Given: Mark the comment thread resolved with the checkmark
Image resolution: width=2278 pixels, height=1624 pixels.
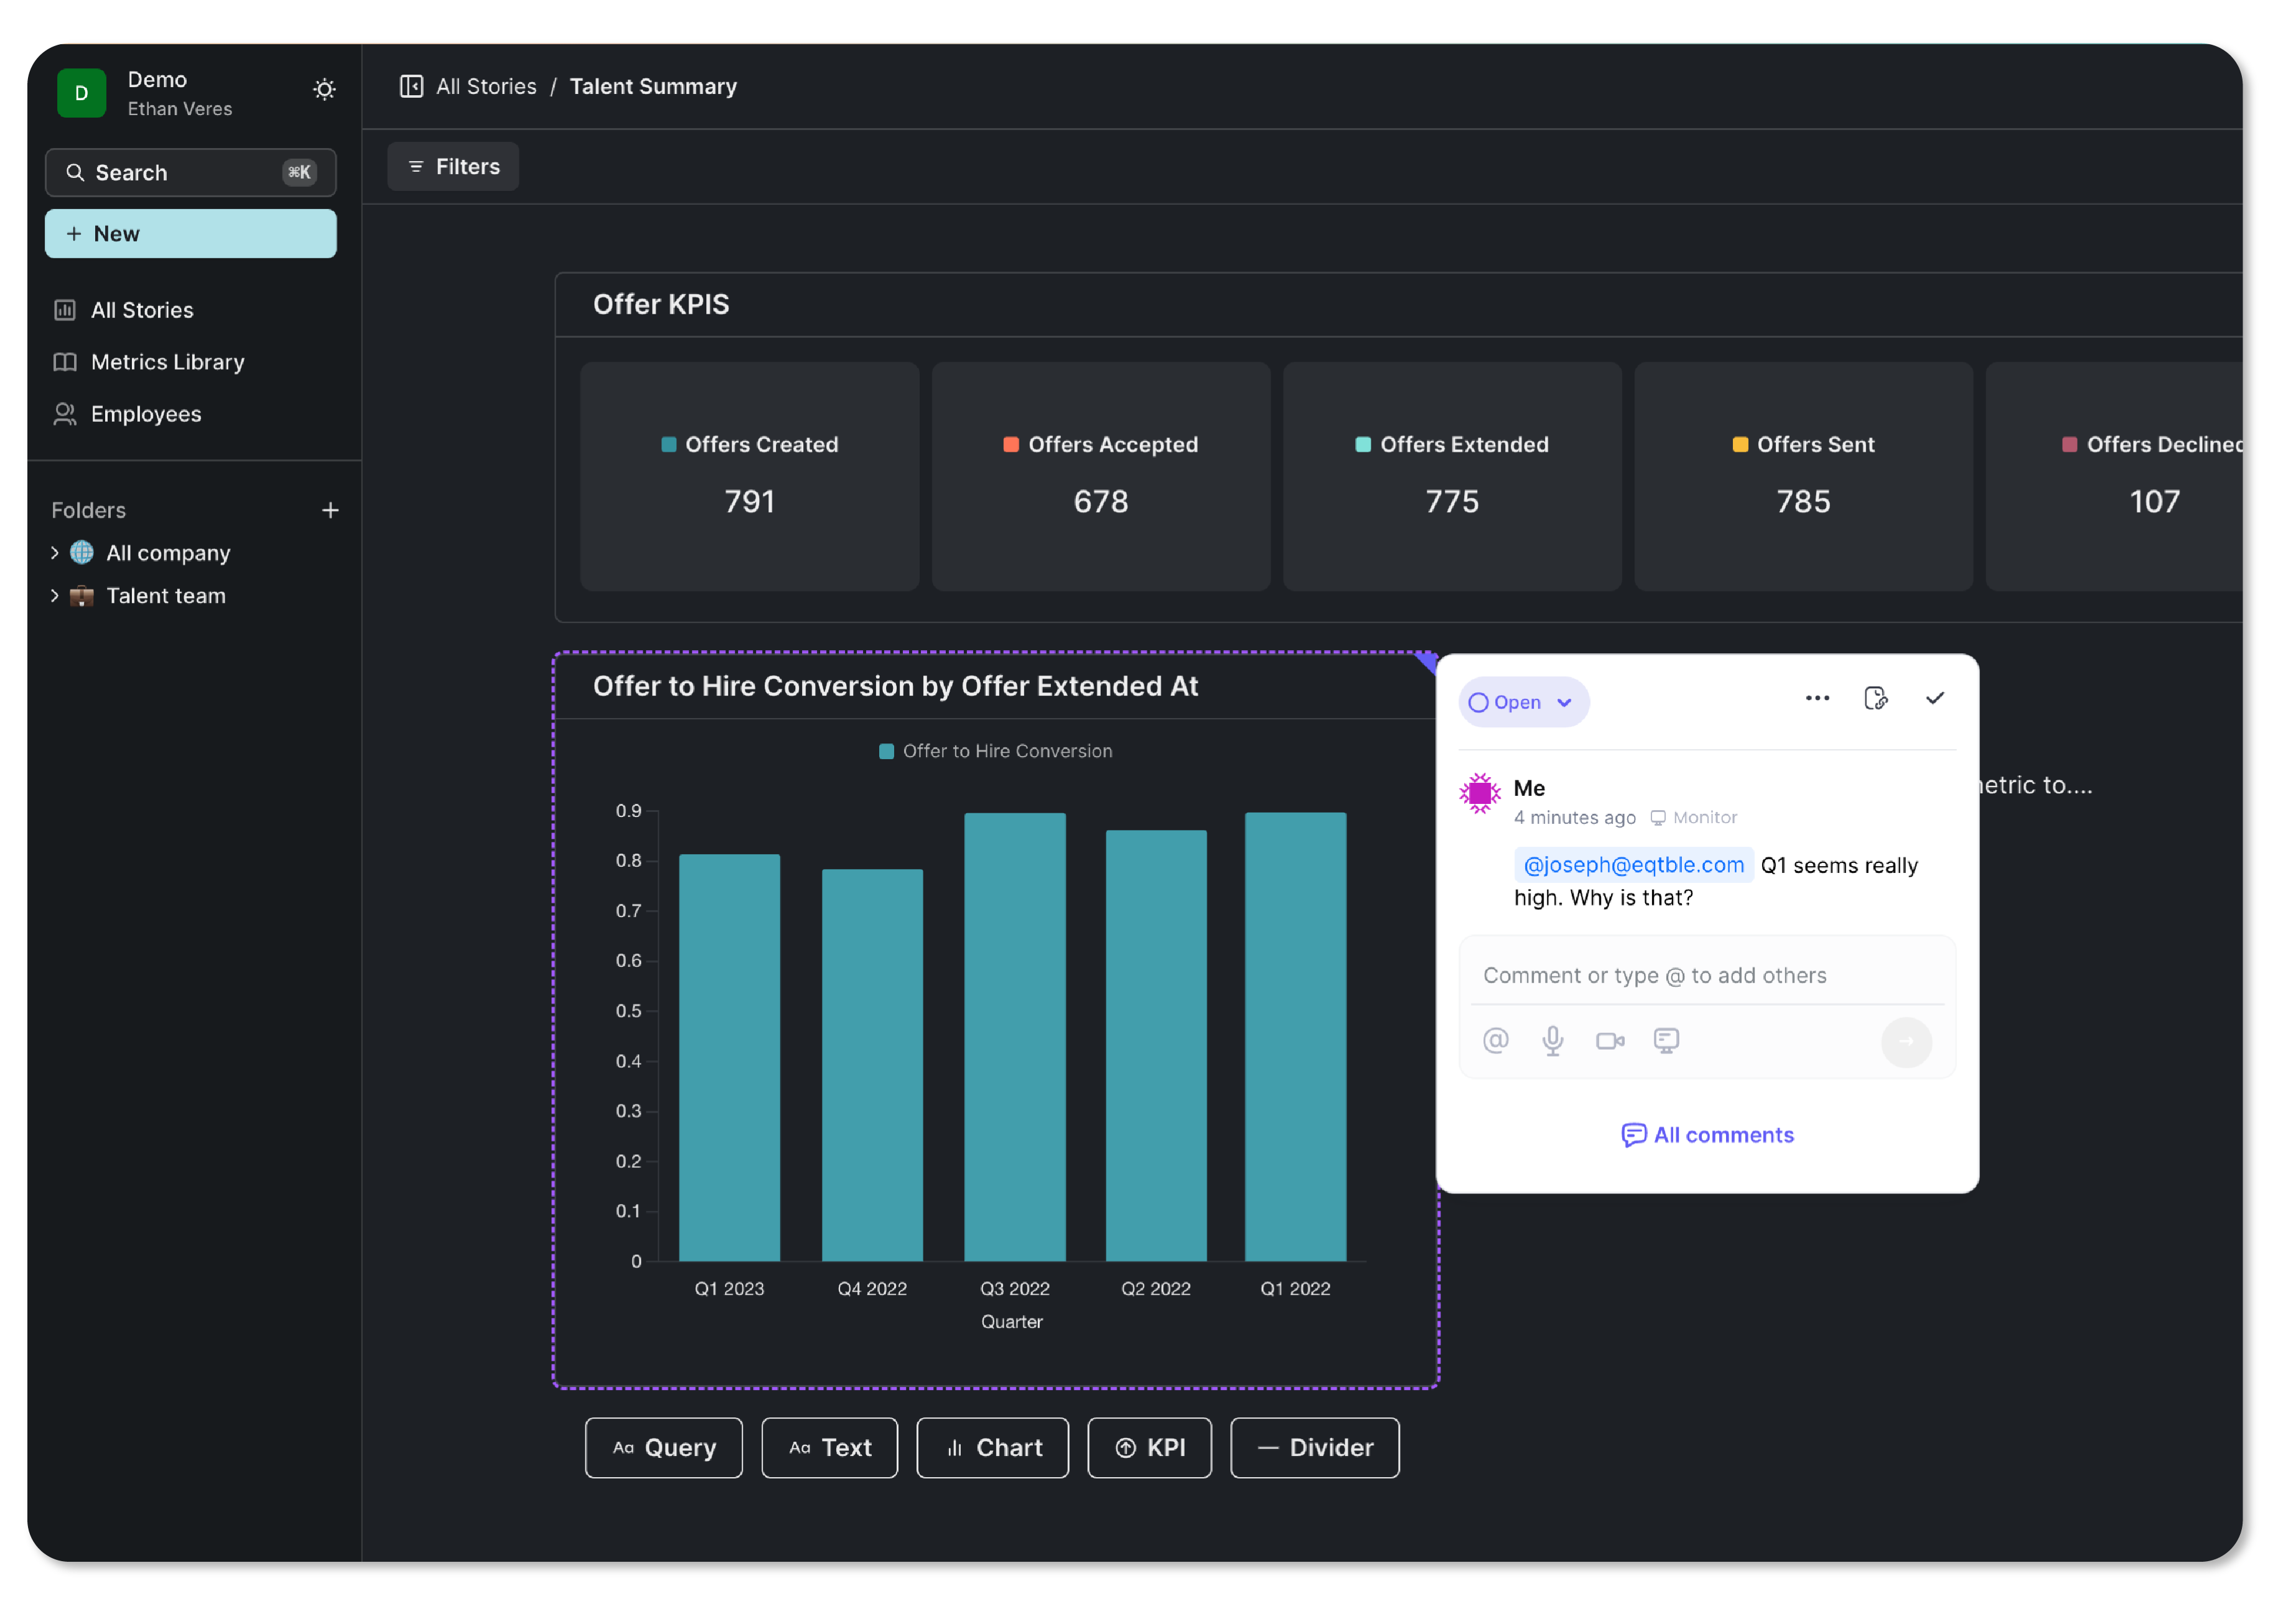Looking at the screenshot, I should pos(1934,699).
